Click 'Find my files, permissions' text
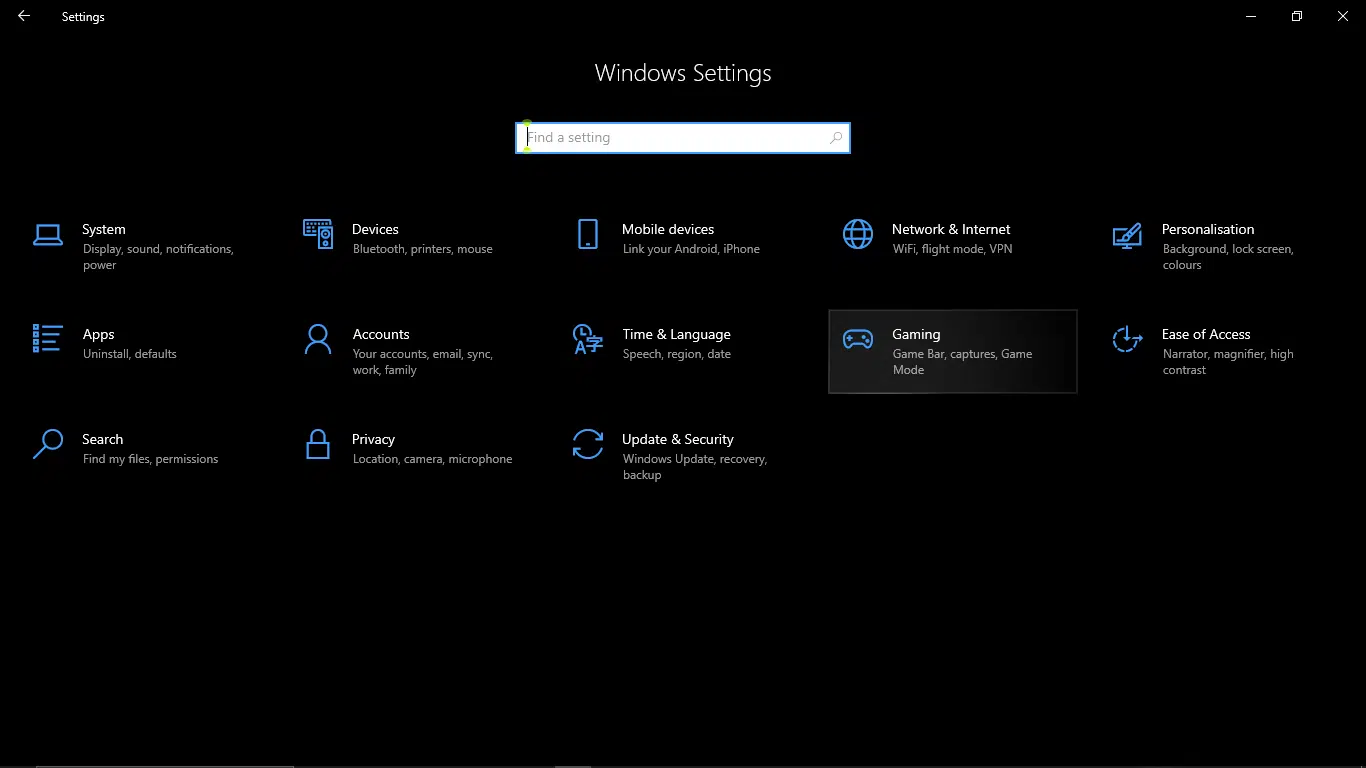Screen dimensions: 1366x768 click(151, 459)
